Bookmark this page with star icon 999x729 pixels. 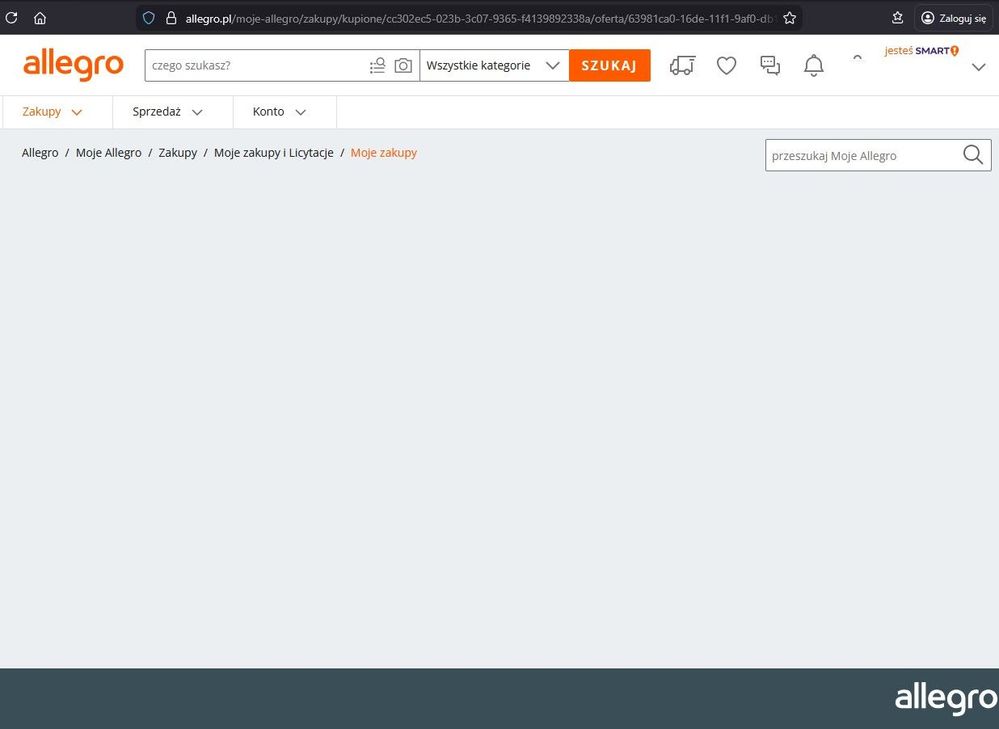[x=789, y=18]
